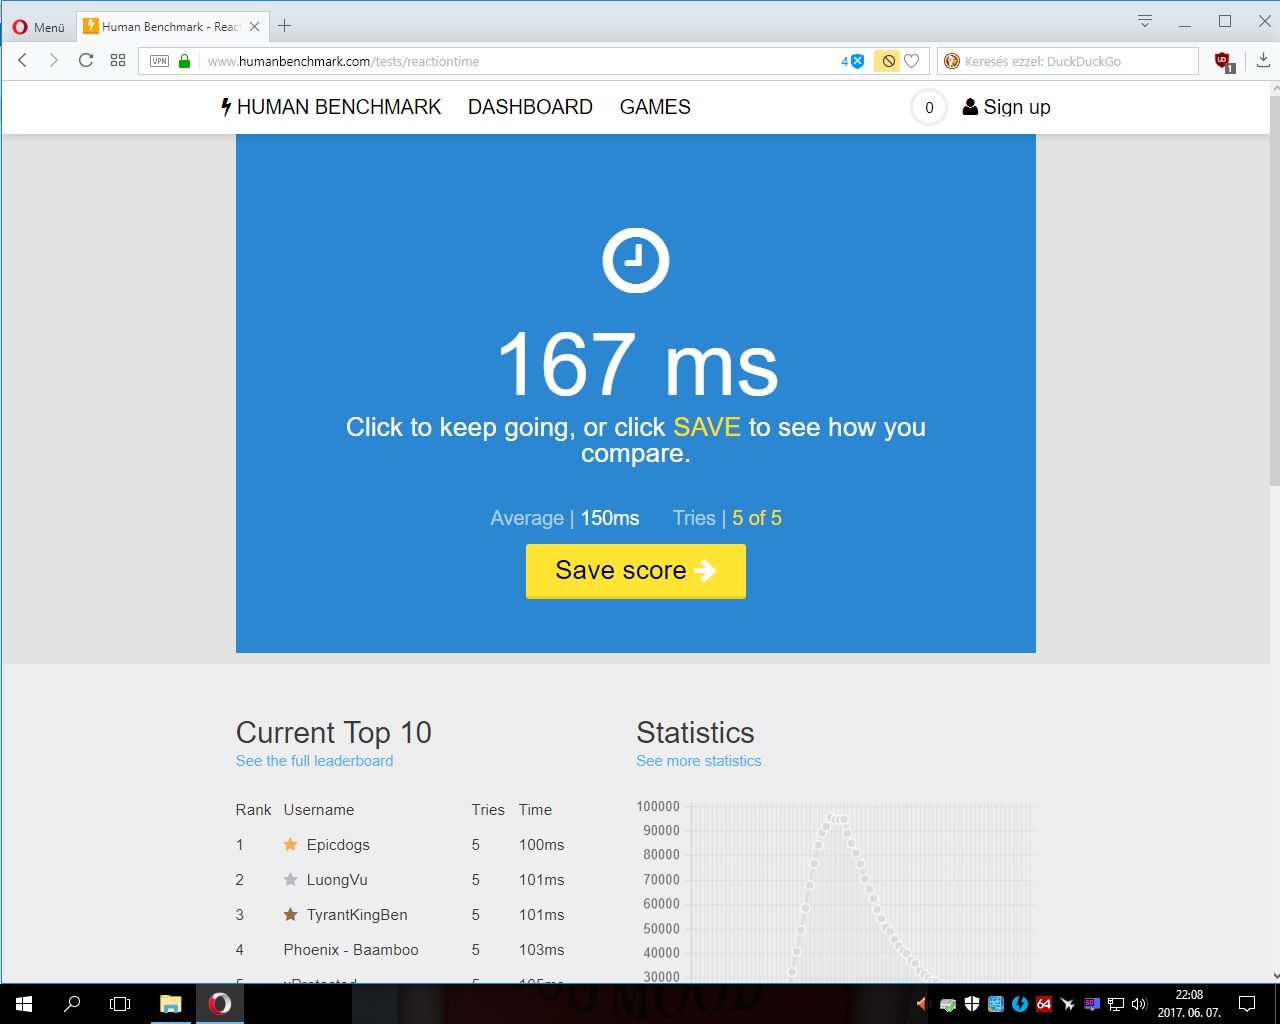Screen dimensions: 1280x1024
Task: Click the yellow SAVE word
Action: [x=707, y=427]
